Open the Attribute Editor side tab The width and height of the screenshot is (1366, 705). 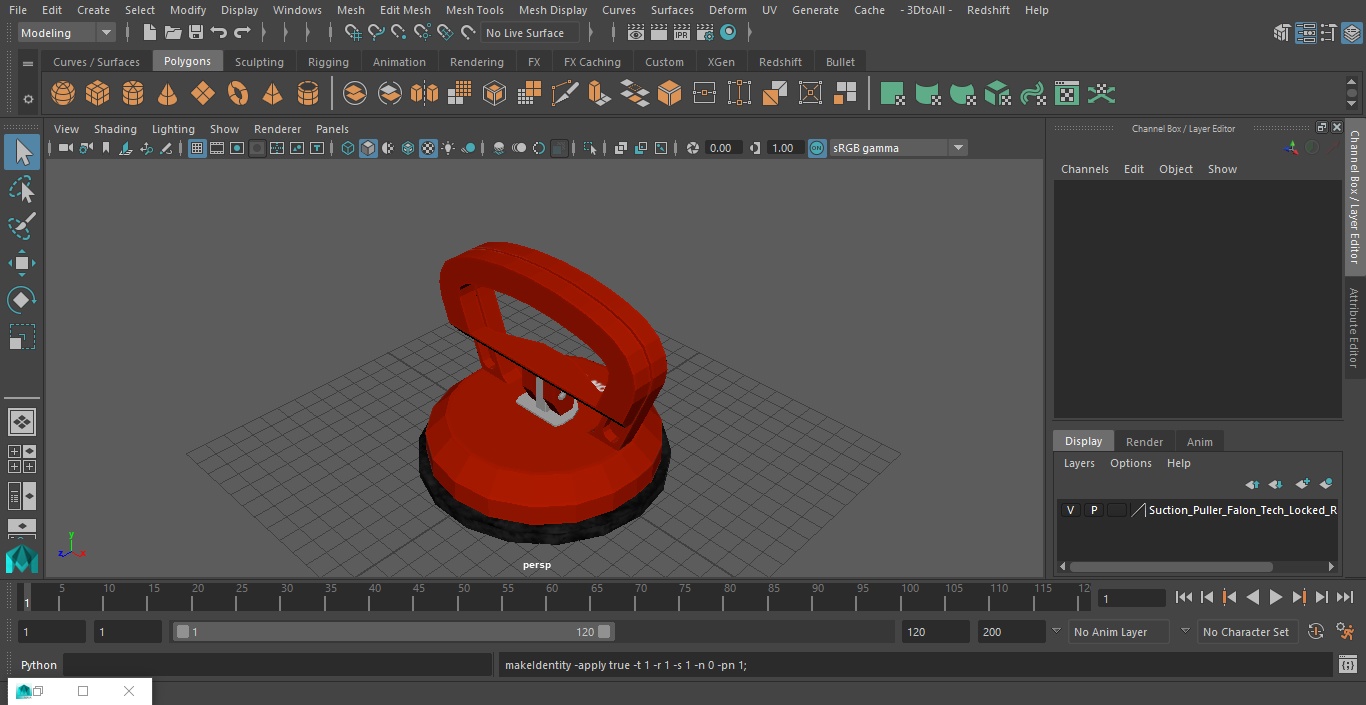1354,328
